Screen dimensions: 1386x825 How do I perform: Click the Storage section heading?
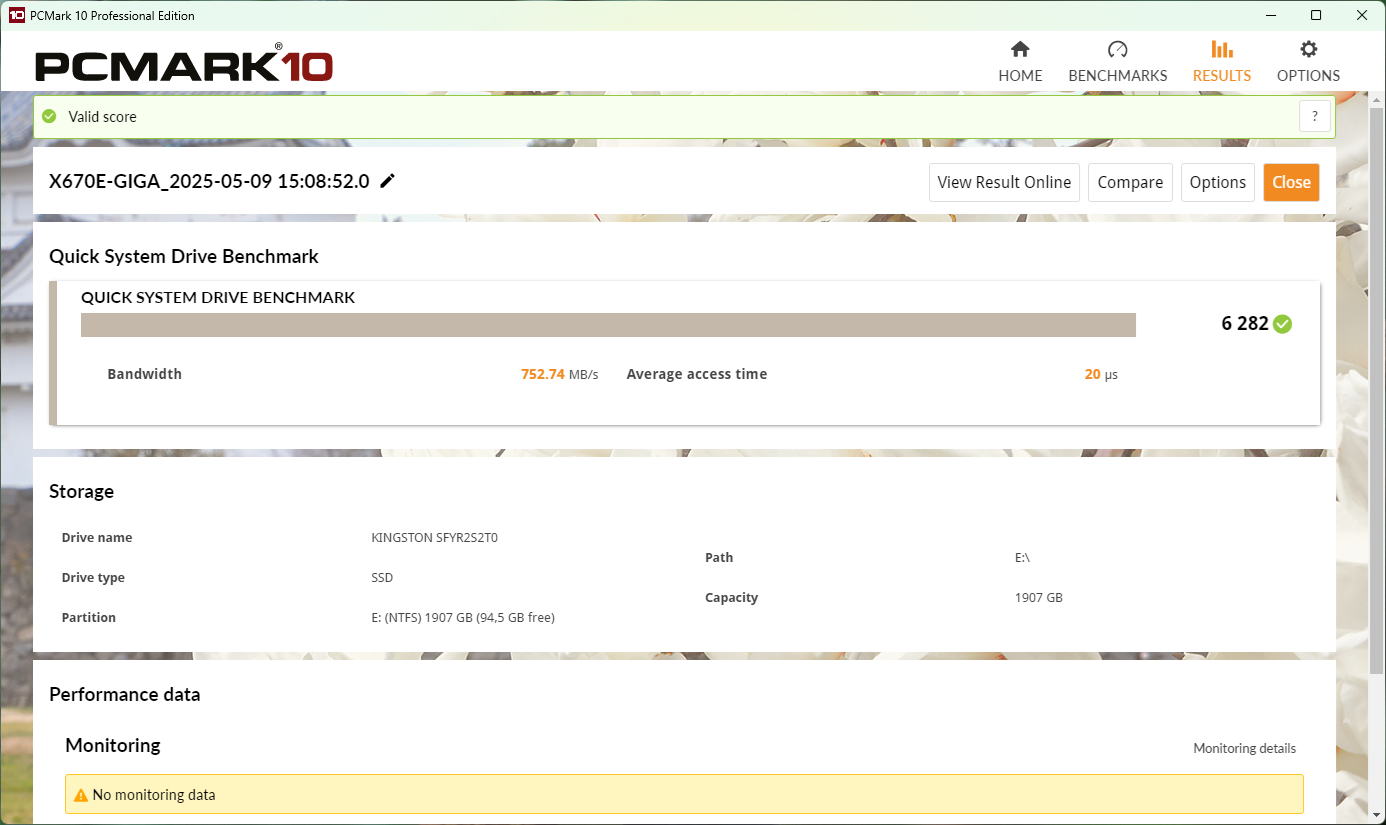point(81,492)
